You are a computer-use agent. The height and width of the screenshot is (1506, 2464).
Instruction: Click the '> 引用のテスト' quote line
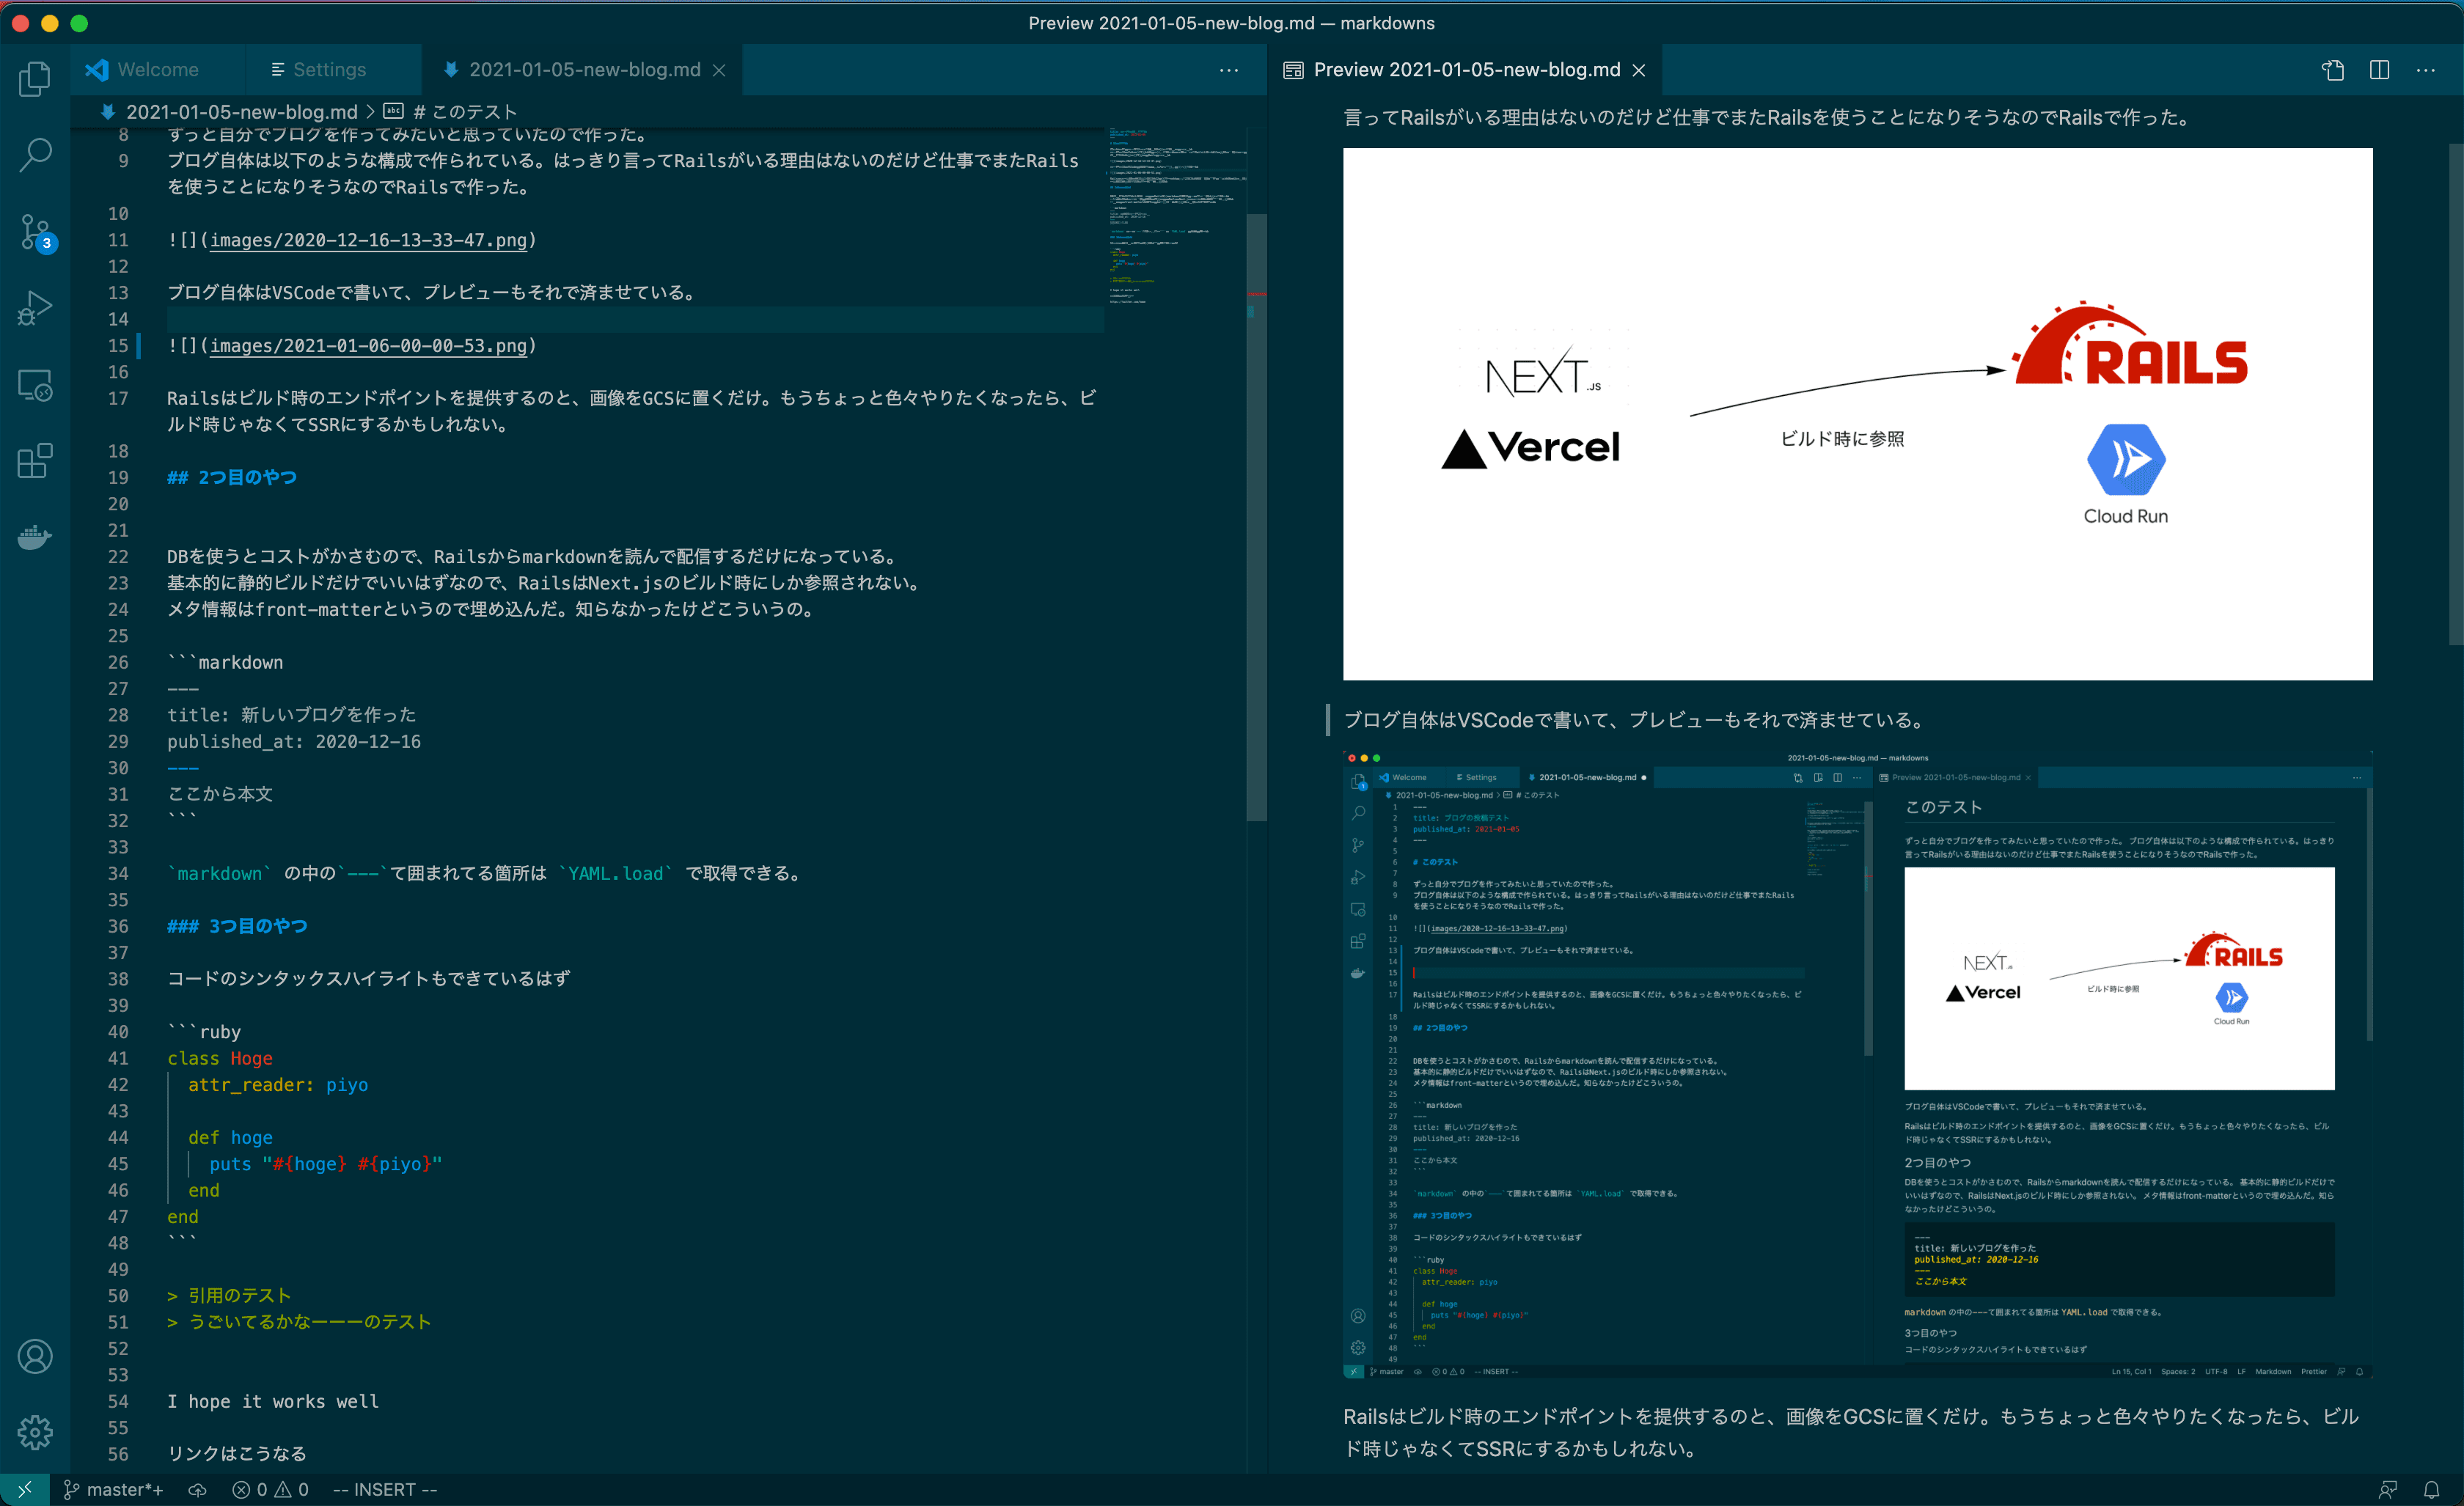point(229,1296)
